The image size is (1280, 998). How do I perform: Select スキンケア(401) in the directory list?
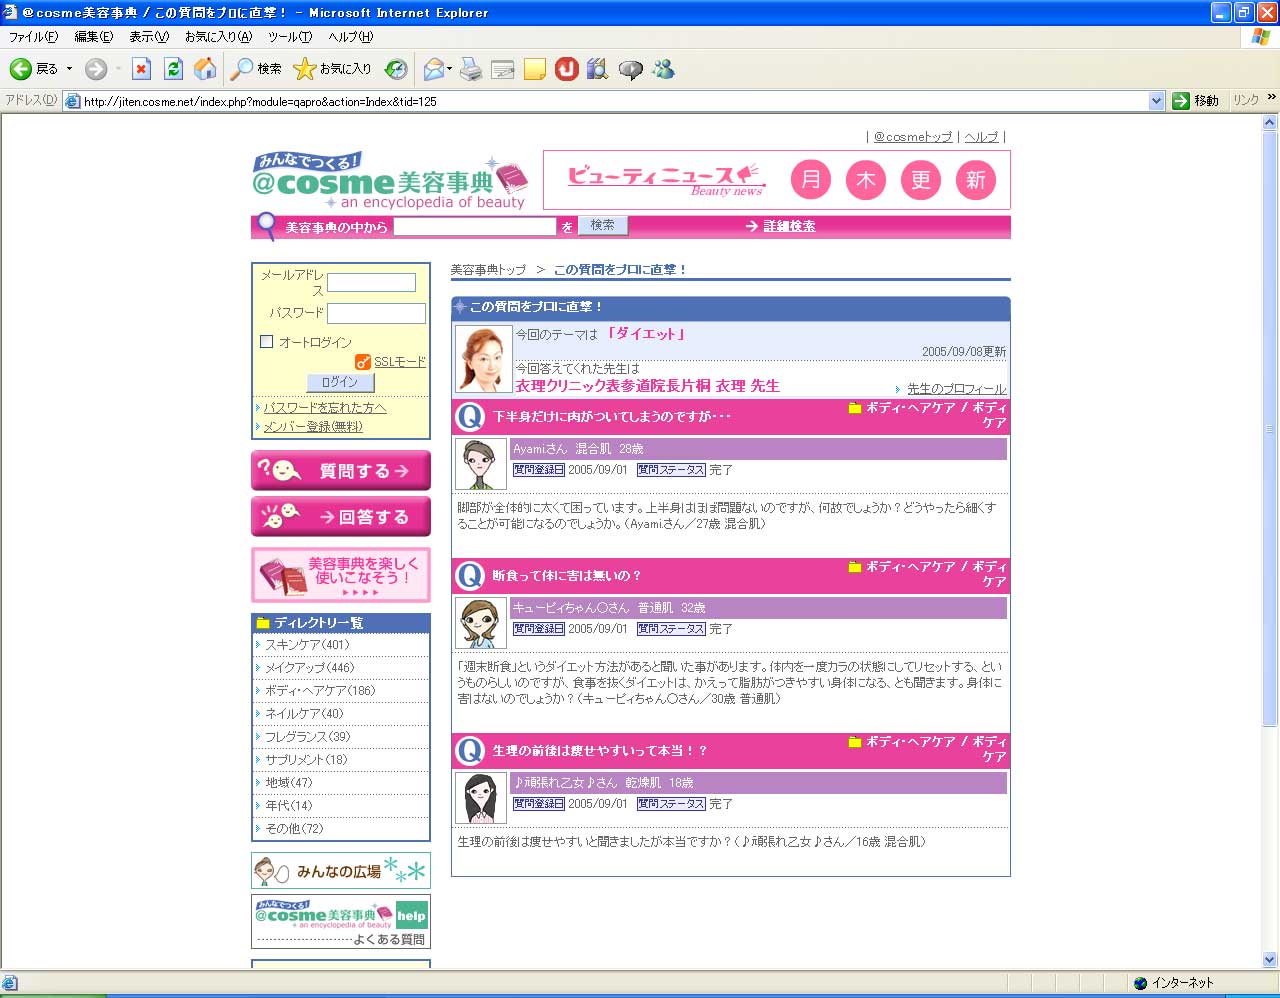[307, 645]
